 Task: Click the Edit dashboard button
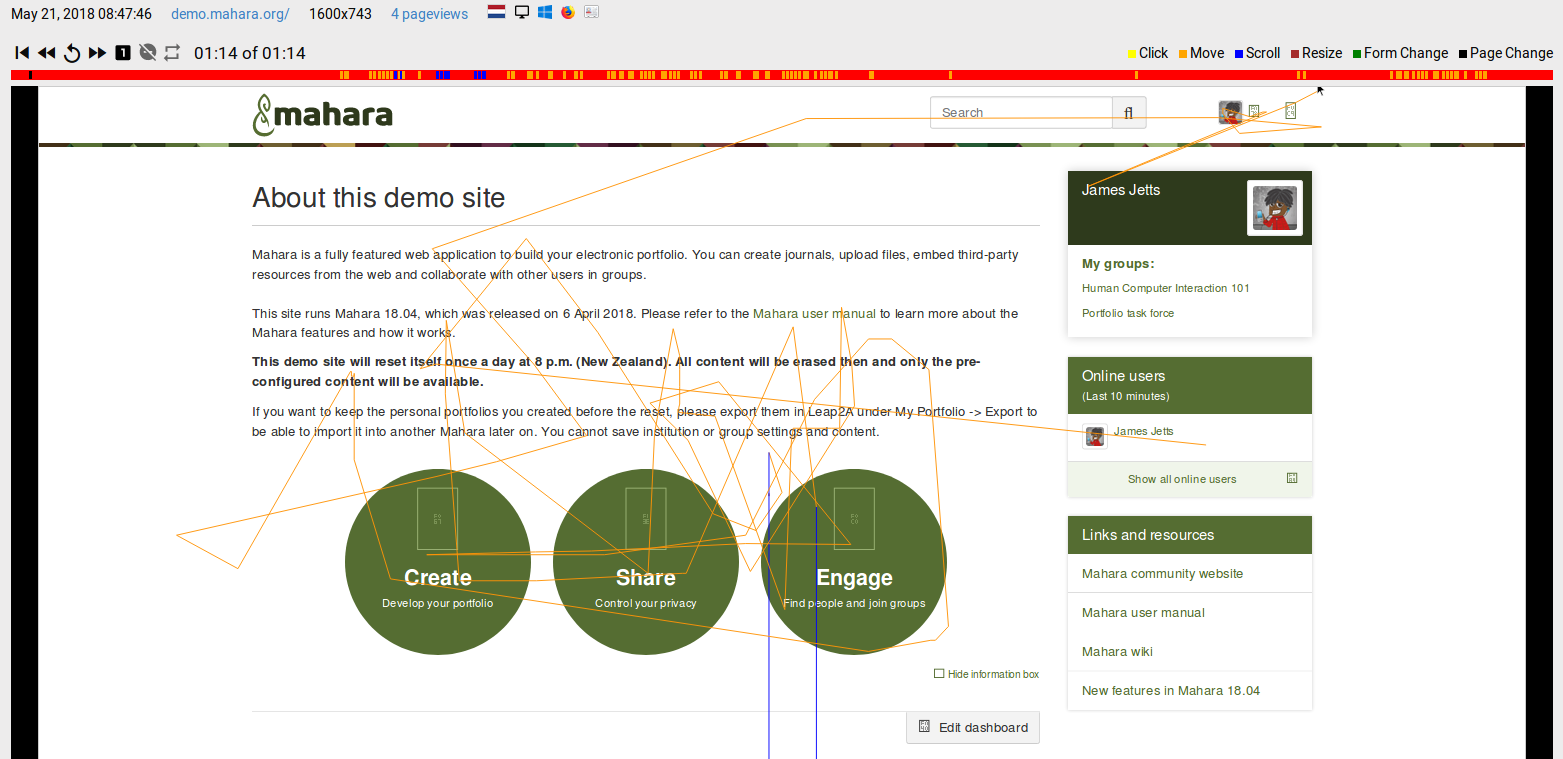[x=973, y=727]
